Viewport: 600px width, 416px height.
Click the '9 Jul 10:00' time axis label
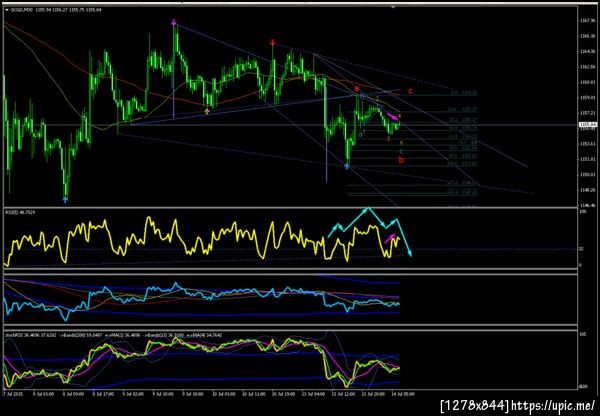click(161, 393)
